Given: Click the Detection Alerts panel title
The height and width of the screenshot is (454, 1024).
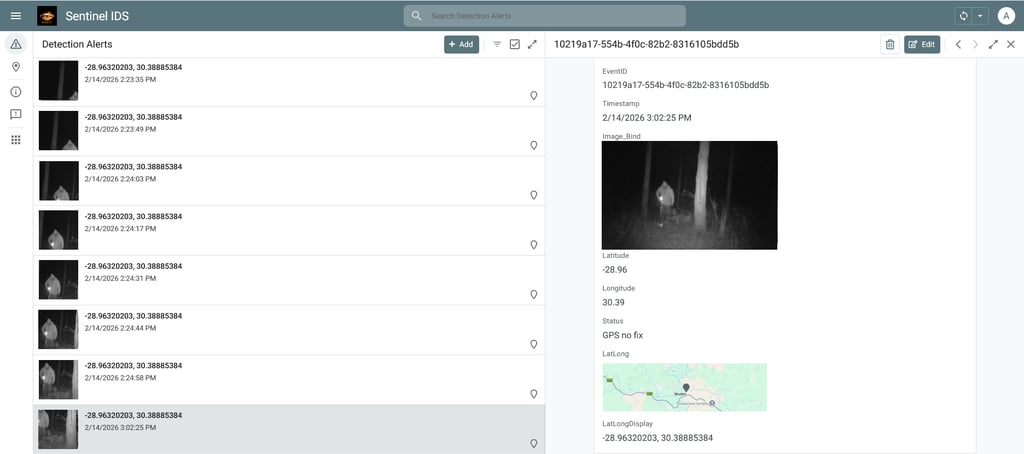Looking at the screenshot, I should [x=77, y=44].
